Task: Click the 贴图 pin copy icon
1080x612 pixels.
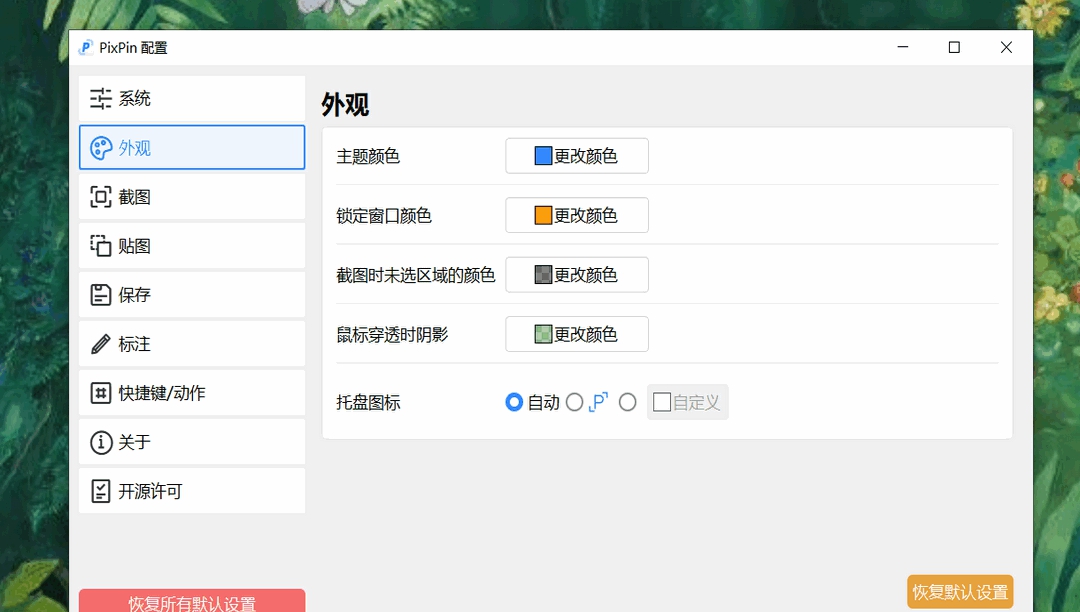Action: pyautogui.click(x=101, y=246)
